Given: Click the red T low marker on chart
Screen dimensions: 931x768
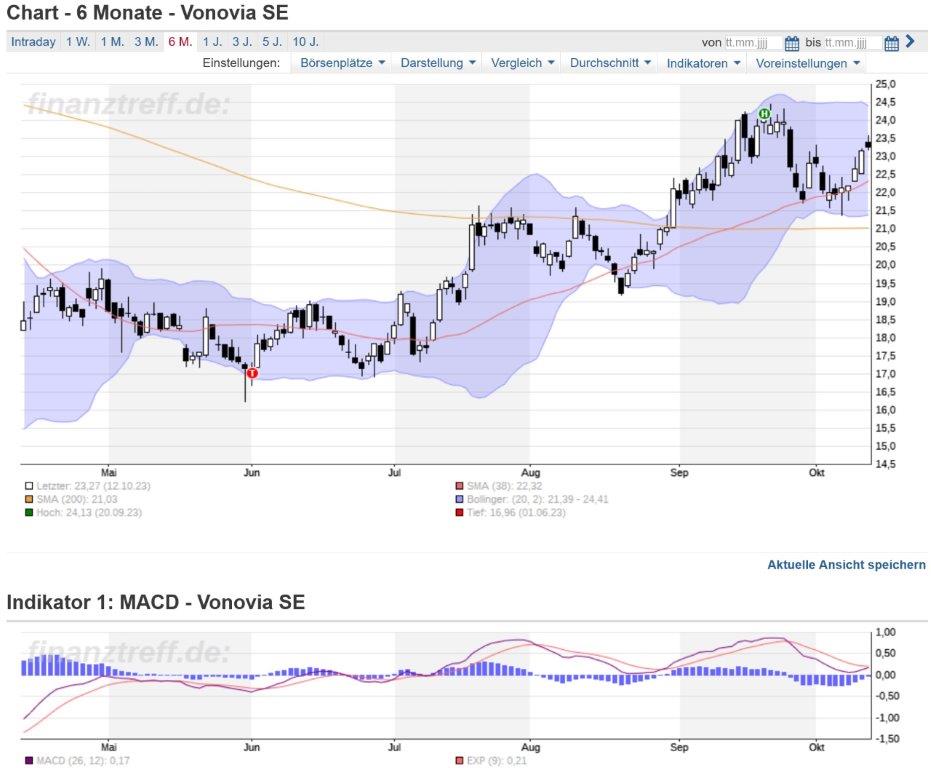Looking at the screenshot, I should coord(252,373).
